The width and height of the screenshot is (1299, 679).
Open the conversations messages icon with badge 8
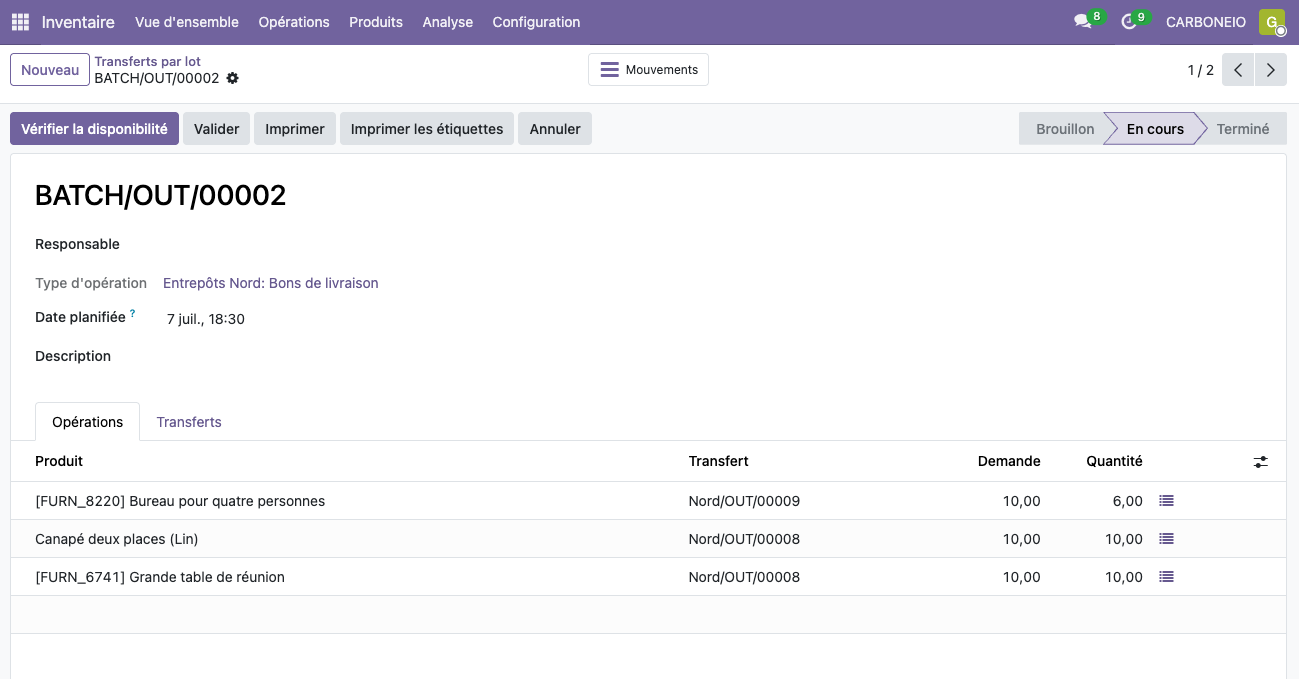(x=1082, y=22)
